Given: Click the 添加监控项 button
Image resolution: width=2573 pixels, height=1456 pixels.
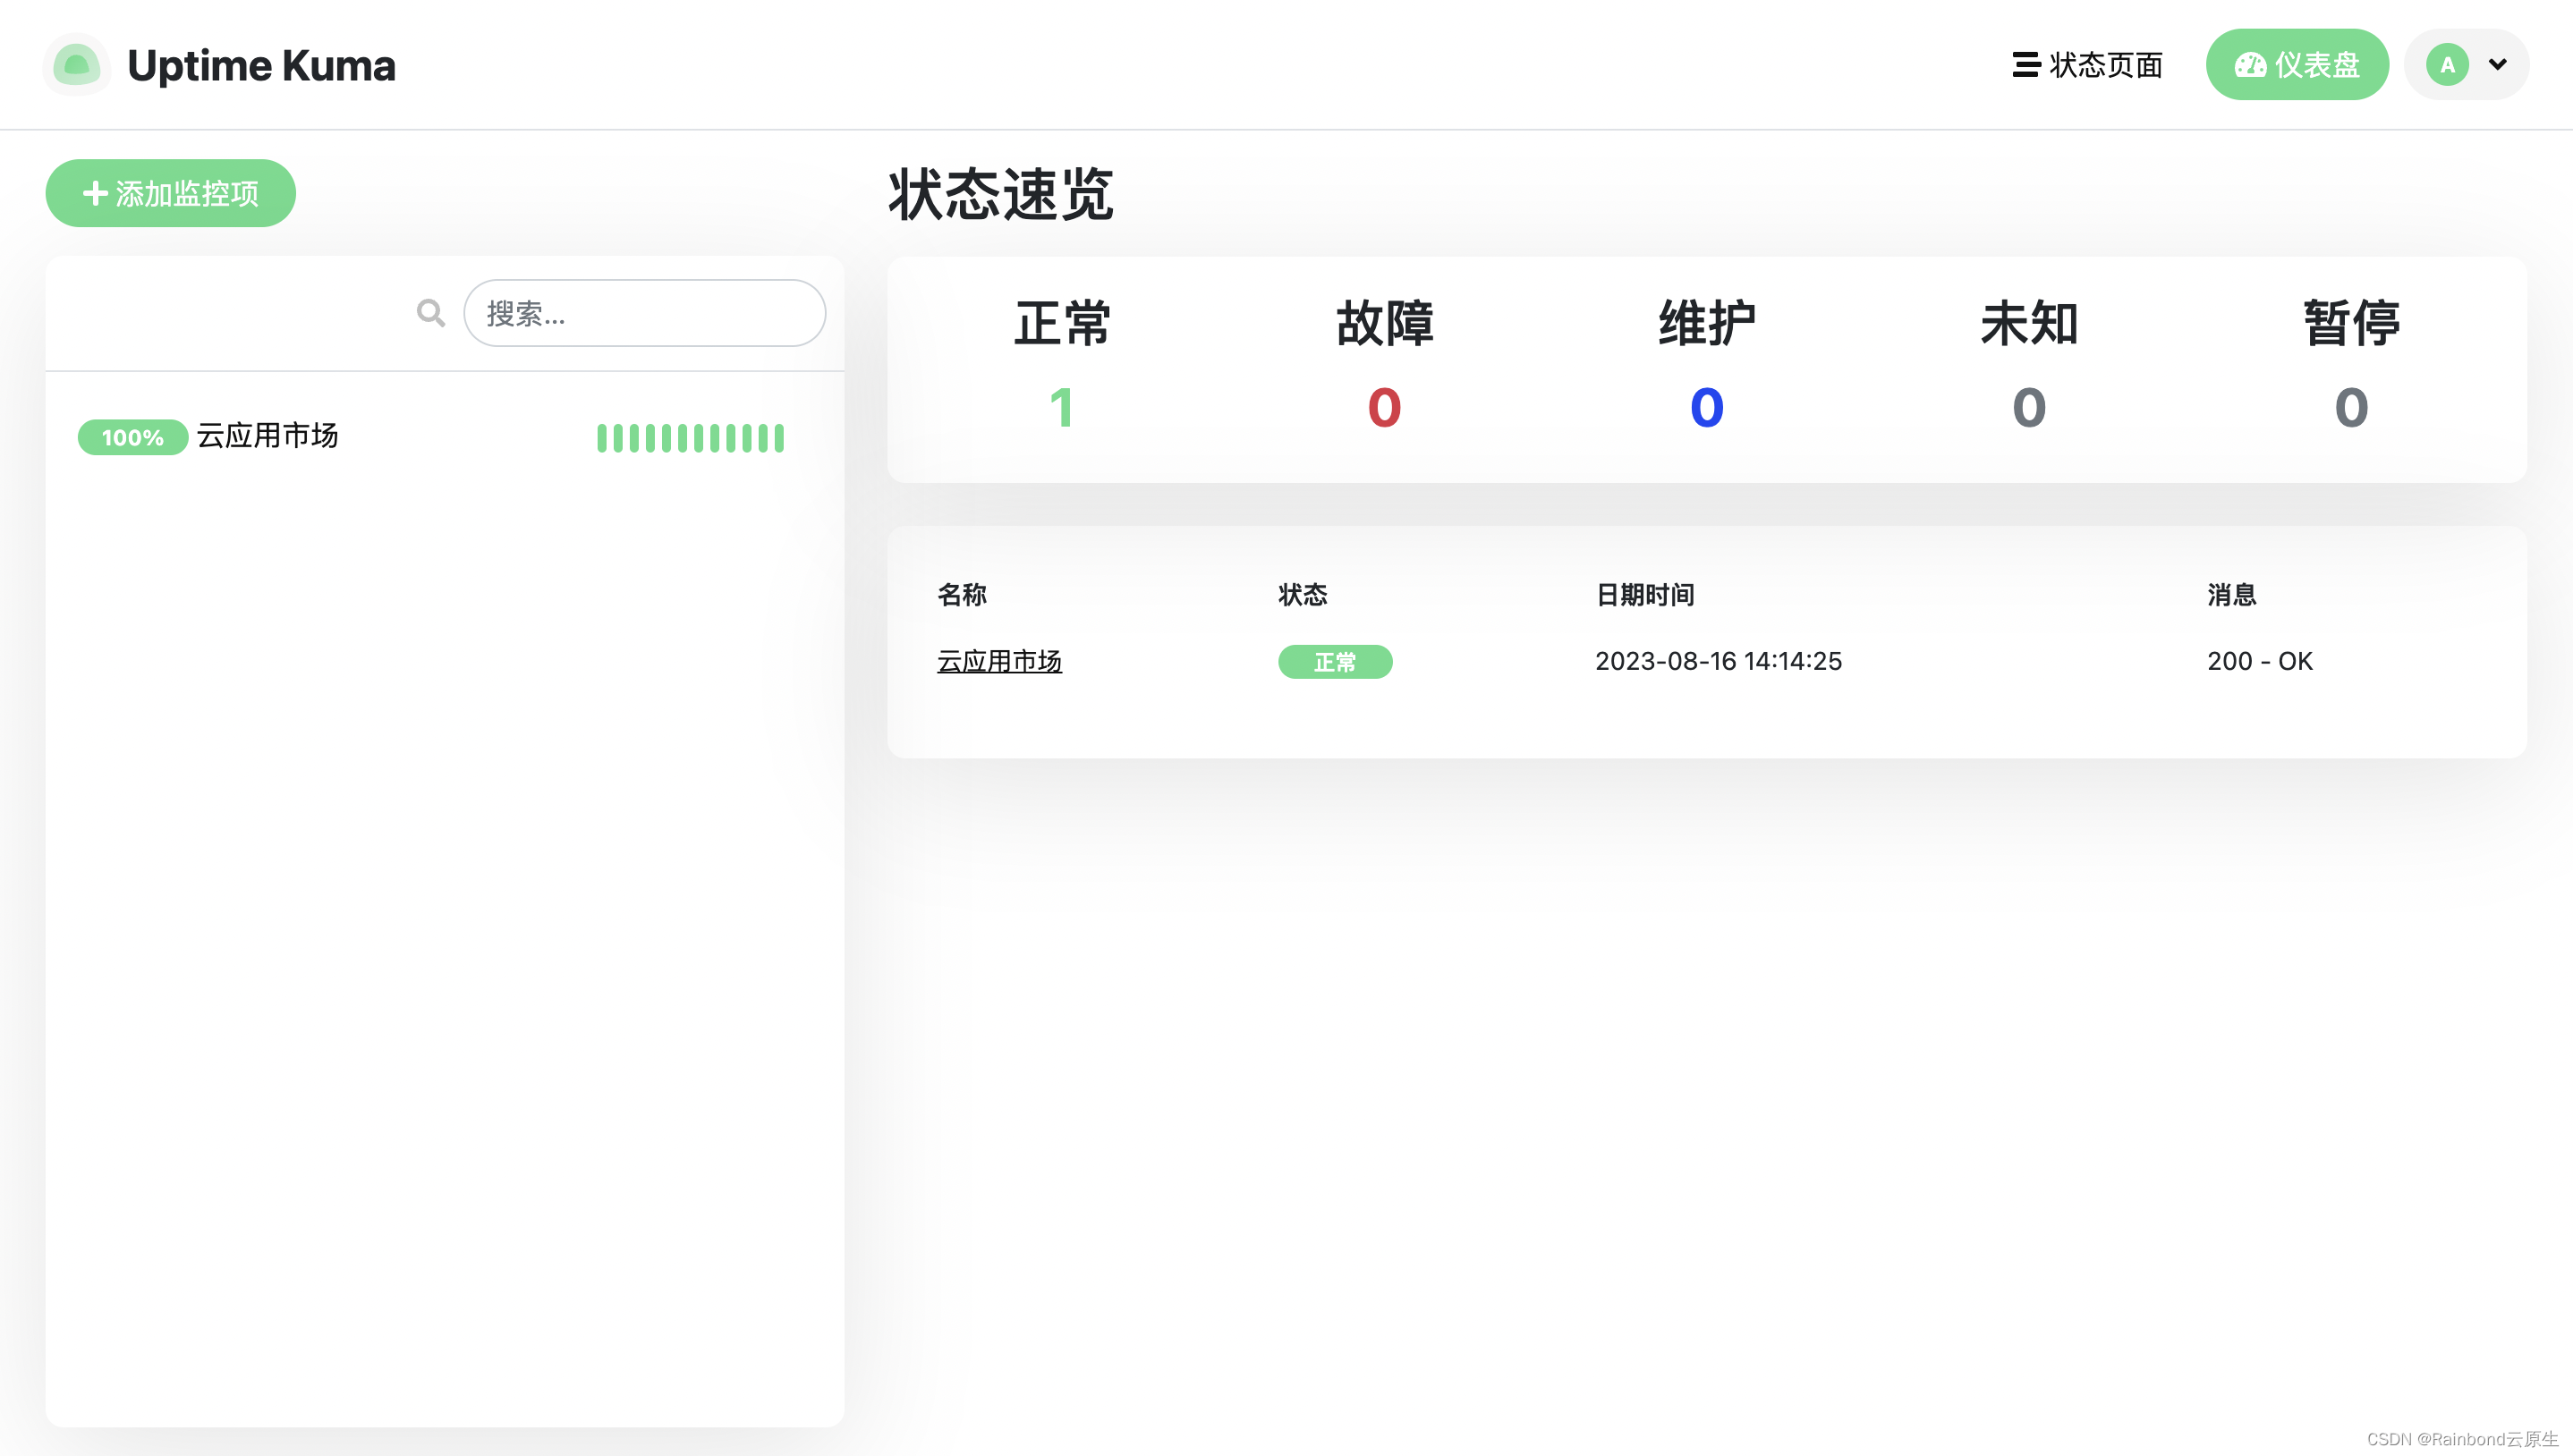Looking at the screenshot, I should (x=170, y=192).
